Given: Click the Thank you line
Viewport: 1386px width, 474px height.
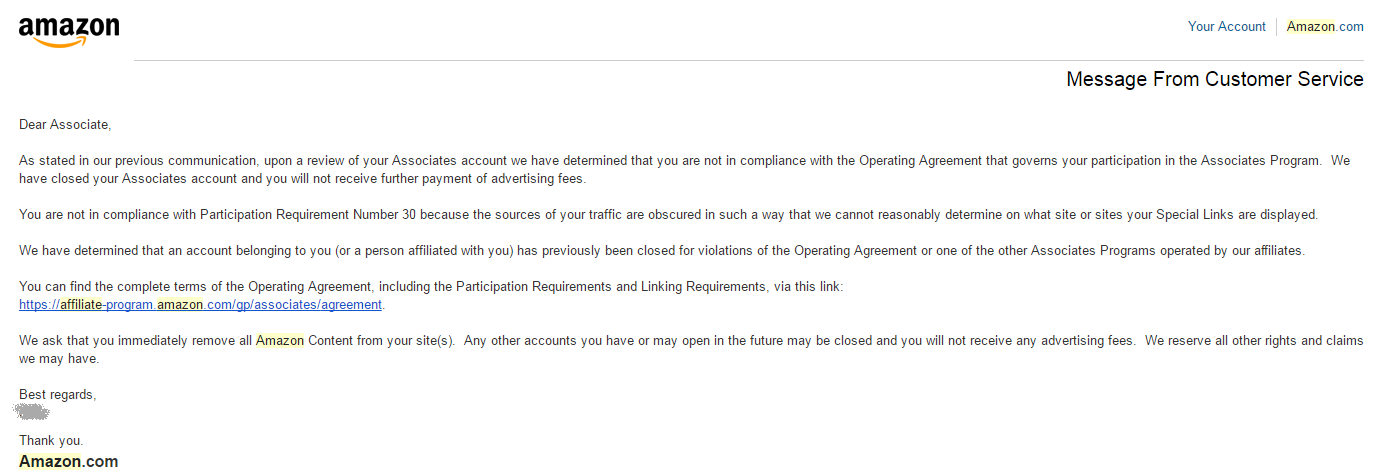Looking at the screenshot, I should 51,441.
